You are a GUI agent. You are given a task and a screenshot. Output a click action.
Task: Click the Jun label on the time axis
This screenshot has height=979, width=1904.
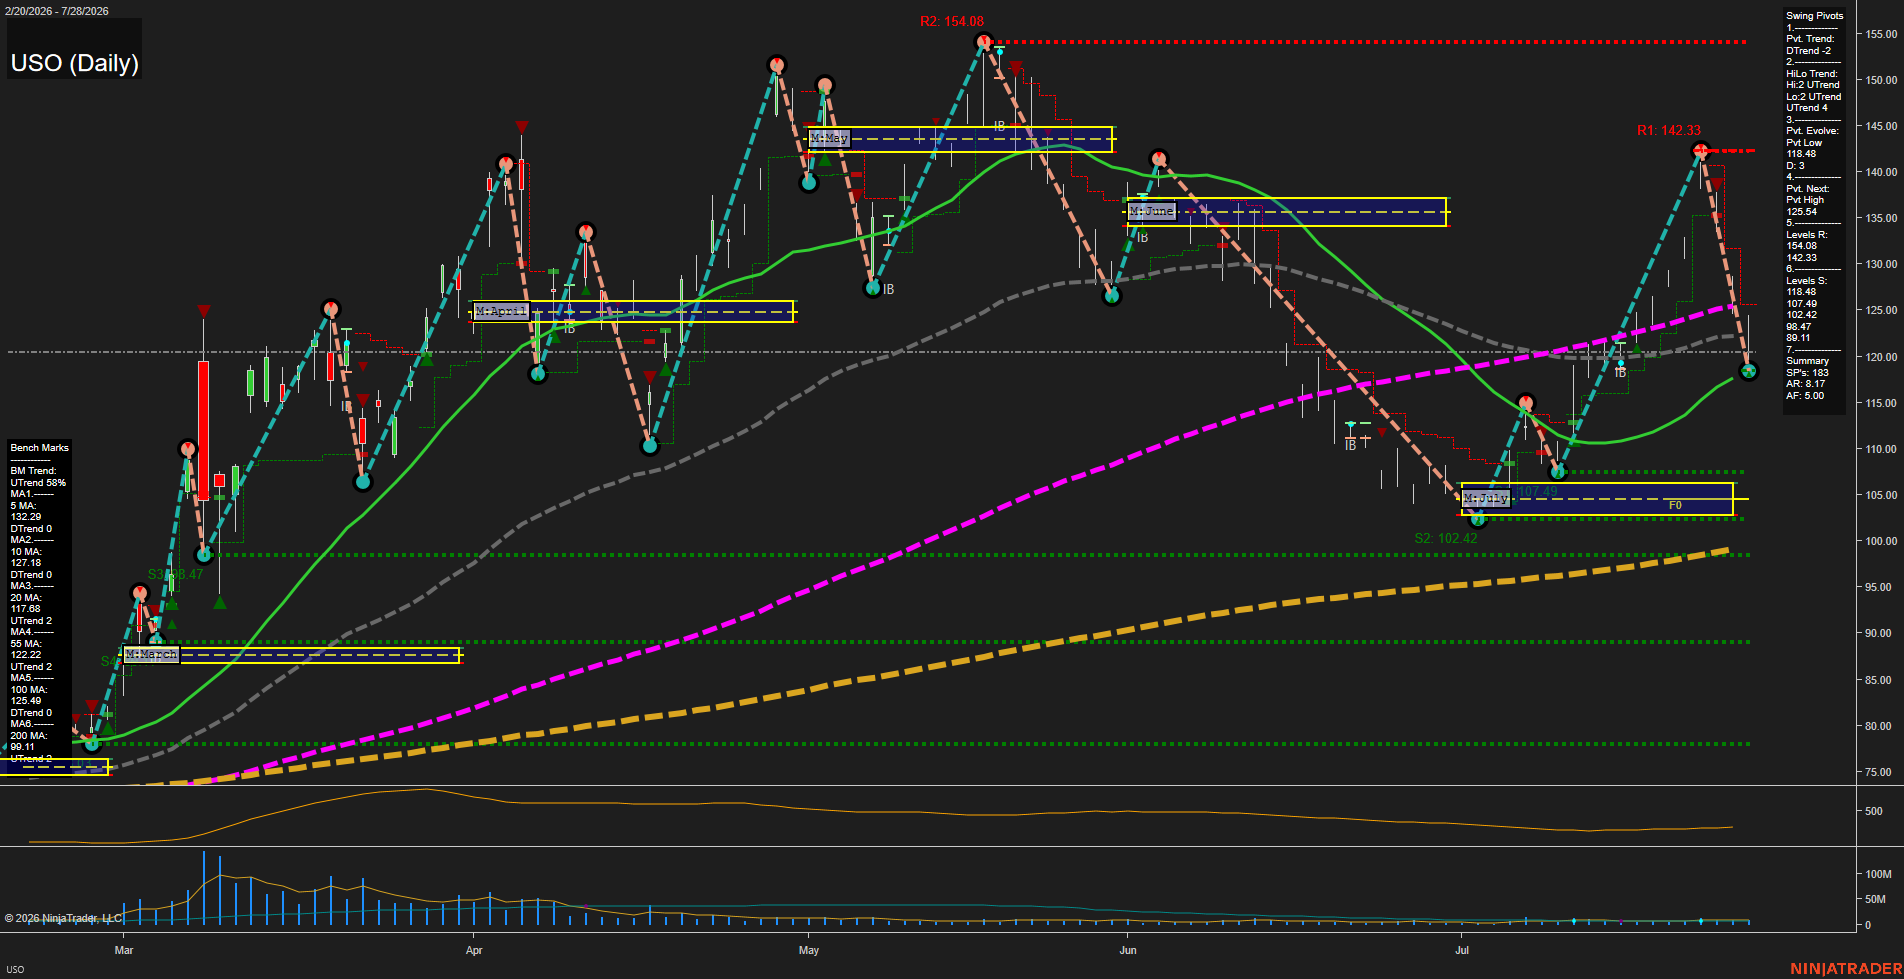1128,950
